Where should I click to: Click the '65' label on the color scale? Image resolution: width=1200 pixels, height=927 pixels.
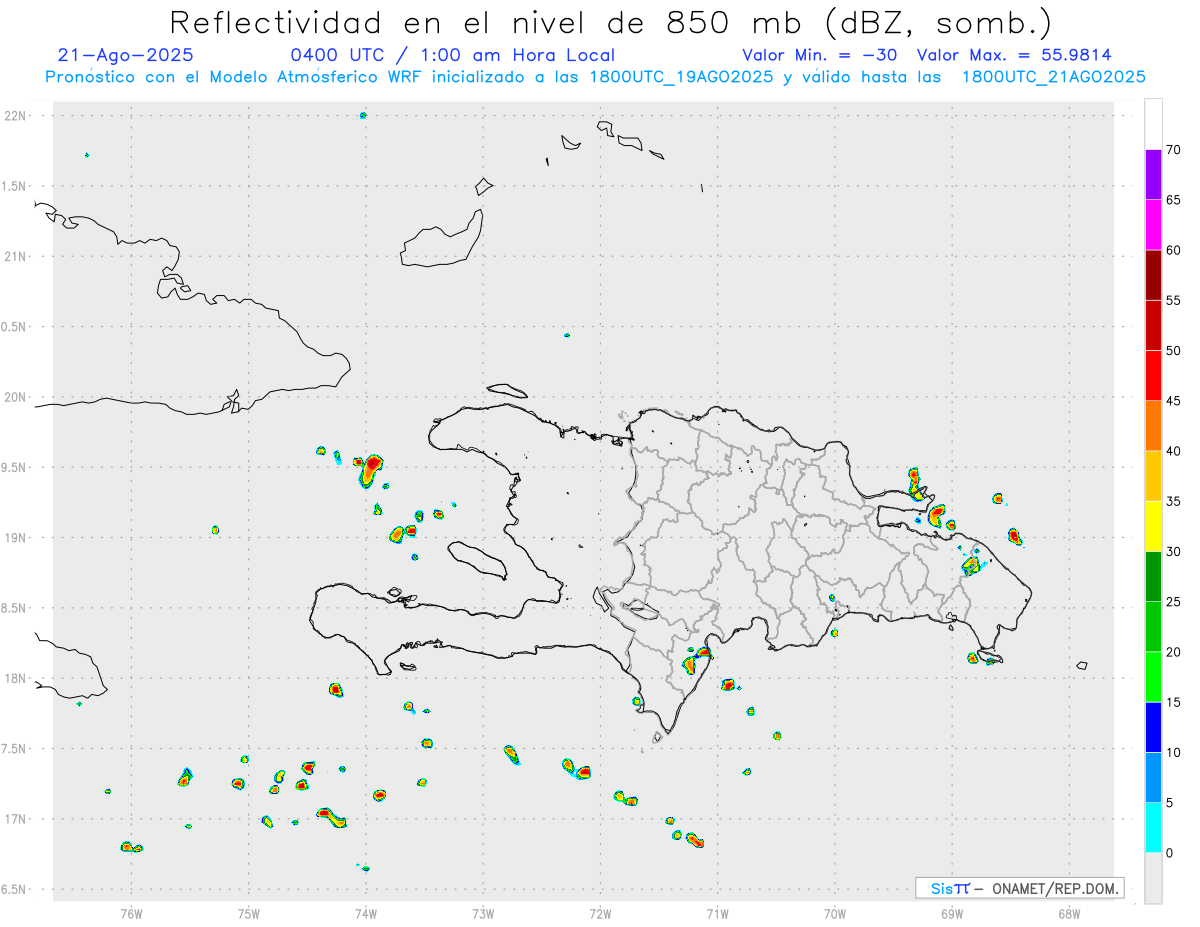[x=1173, y=200]
